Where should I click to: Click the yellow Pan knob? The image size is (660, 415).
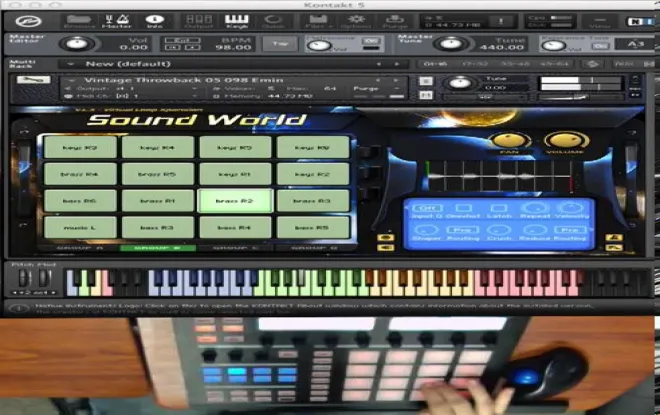click(x=509, y=141)
